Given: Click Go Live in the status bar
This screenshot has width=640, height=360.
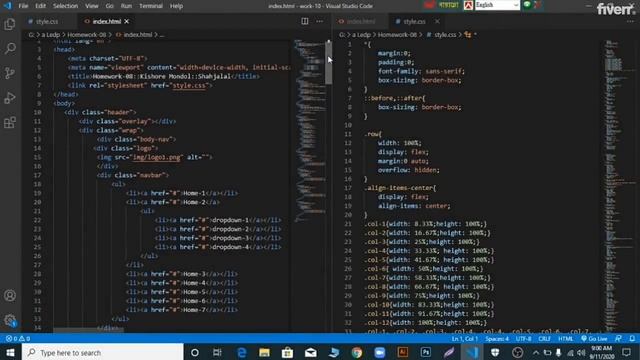Looking at the screenshot, I should [594, 339].
